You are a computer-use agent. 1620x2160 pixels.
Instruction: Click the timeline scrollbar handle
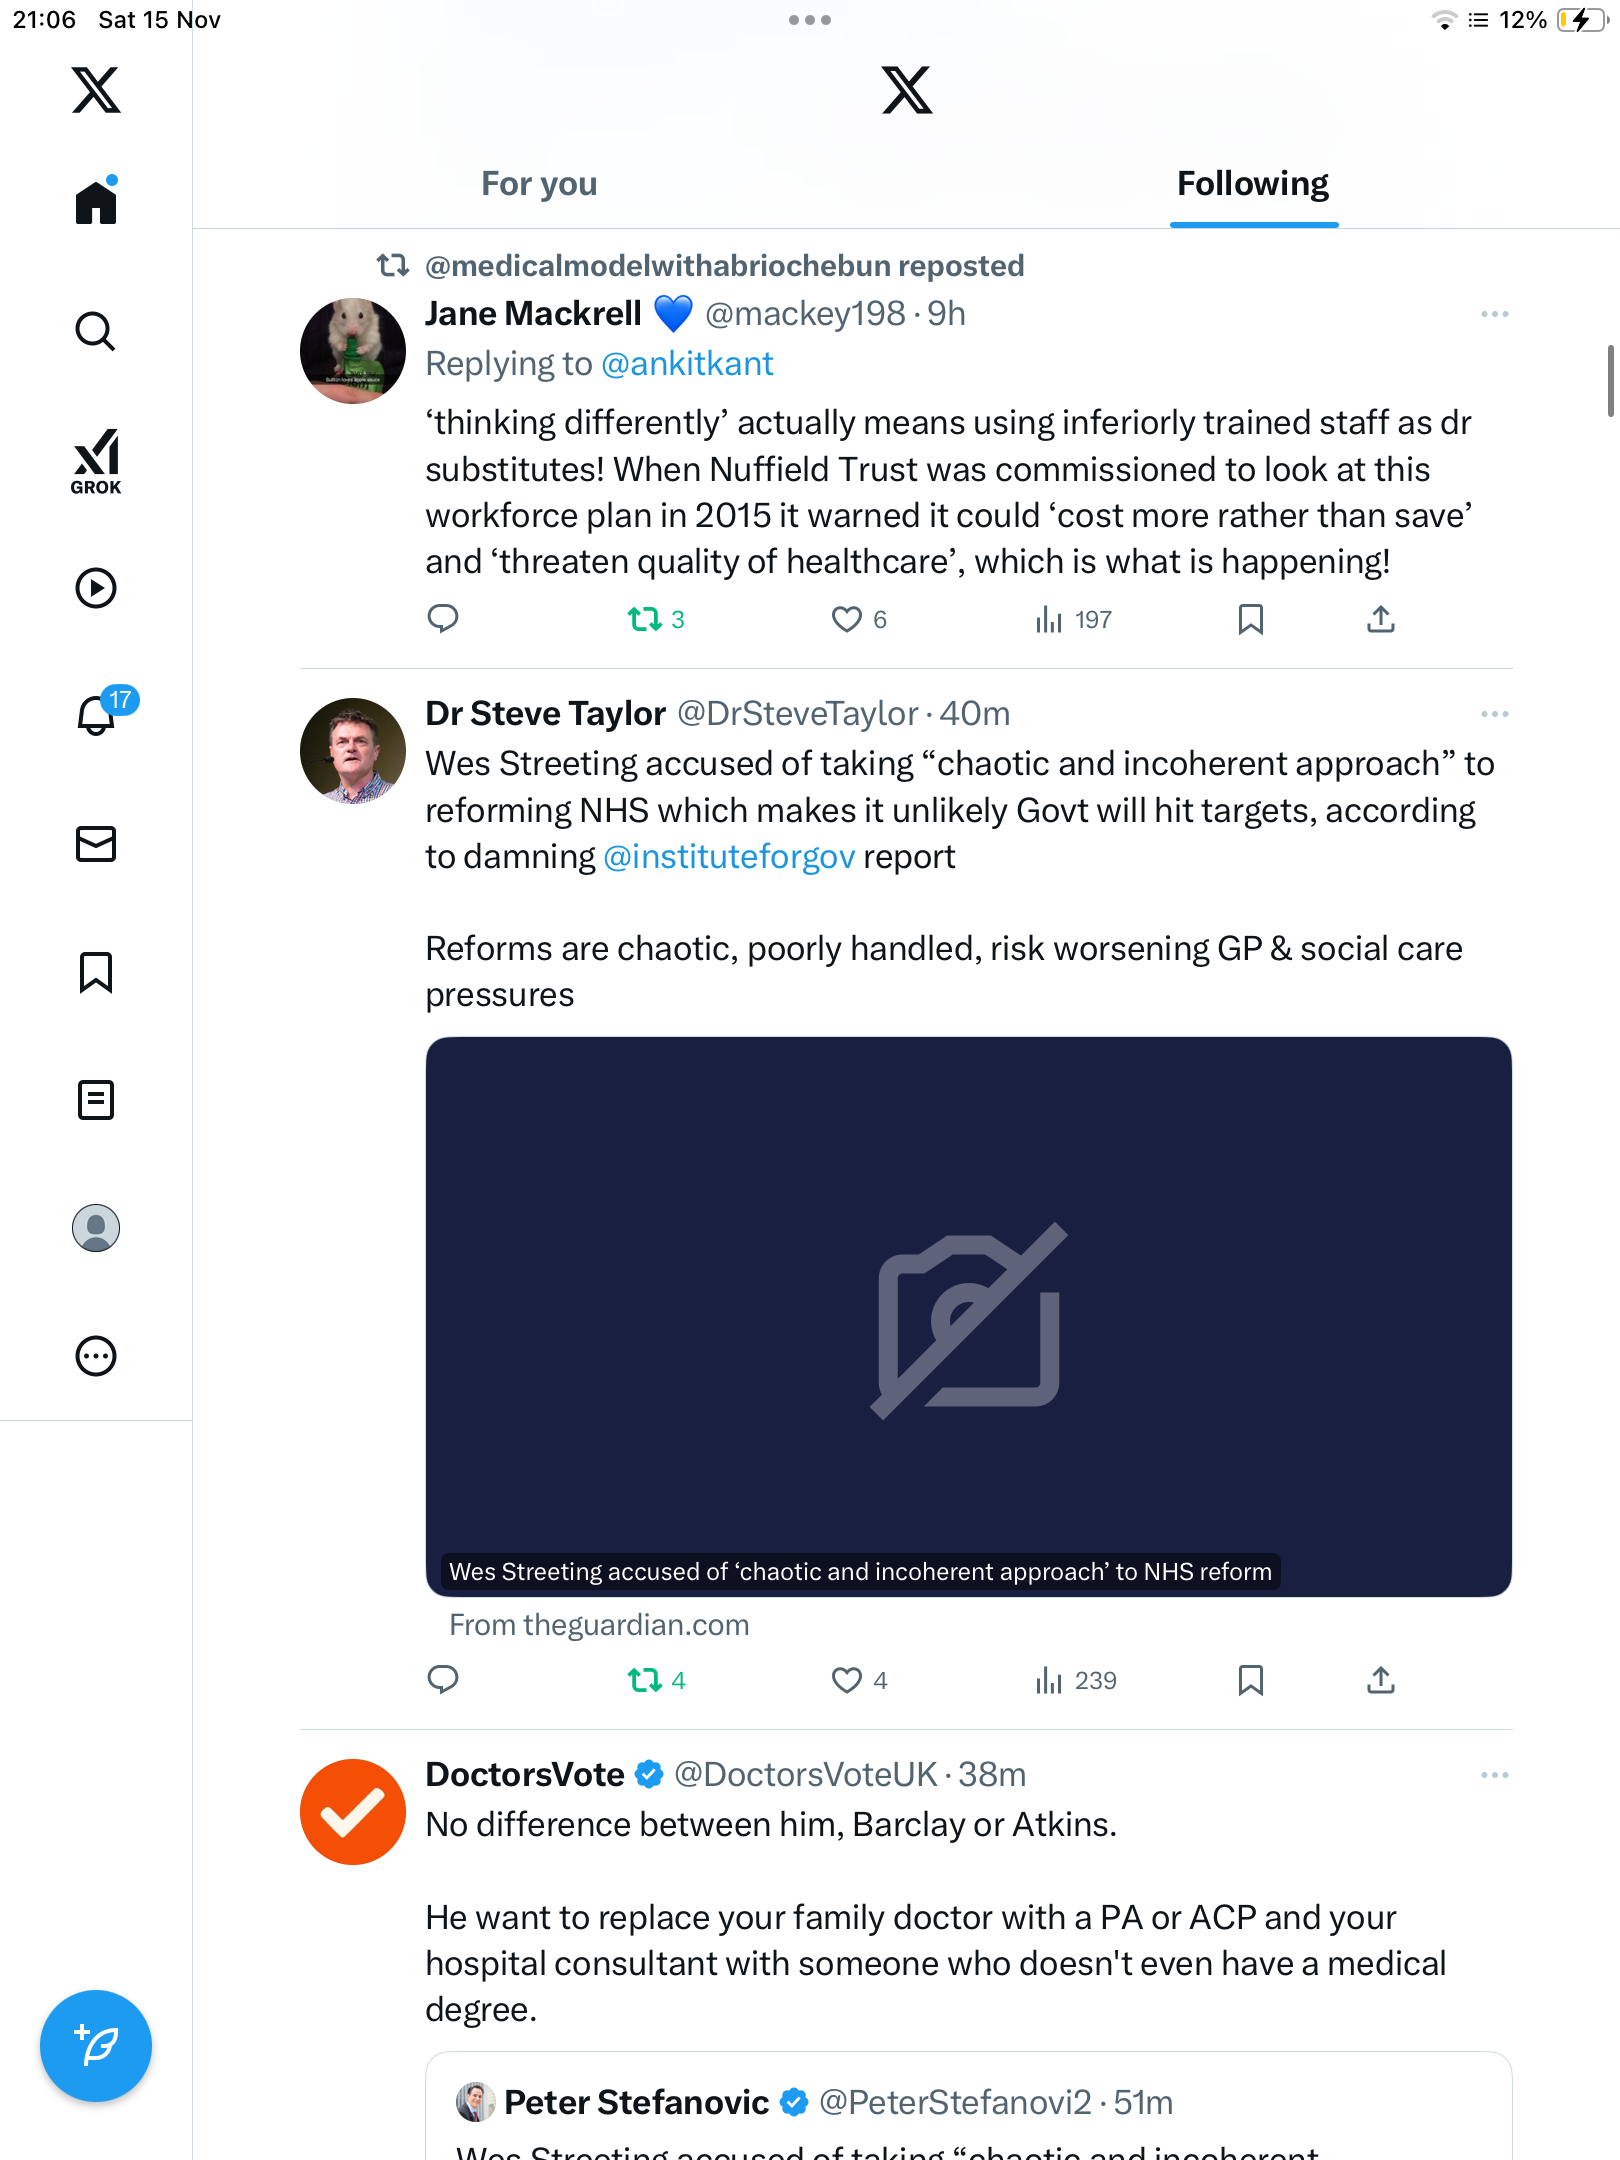click(1610, 380)
